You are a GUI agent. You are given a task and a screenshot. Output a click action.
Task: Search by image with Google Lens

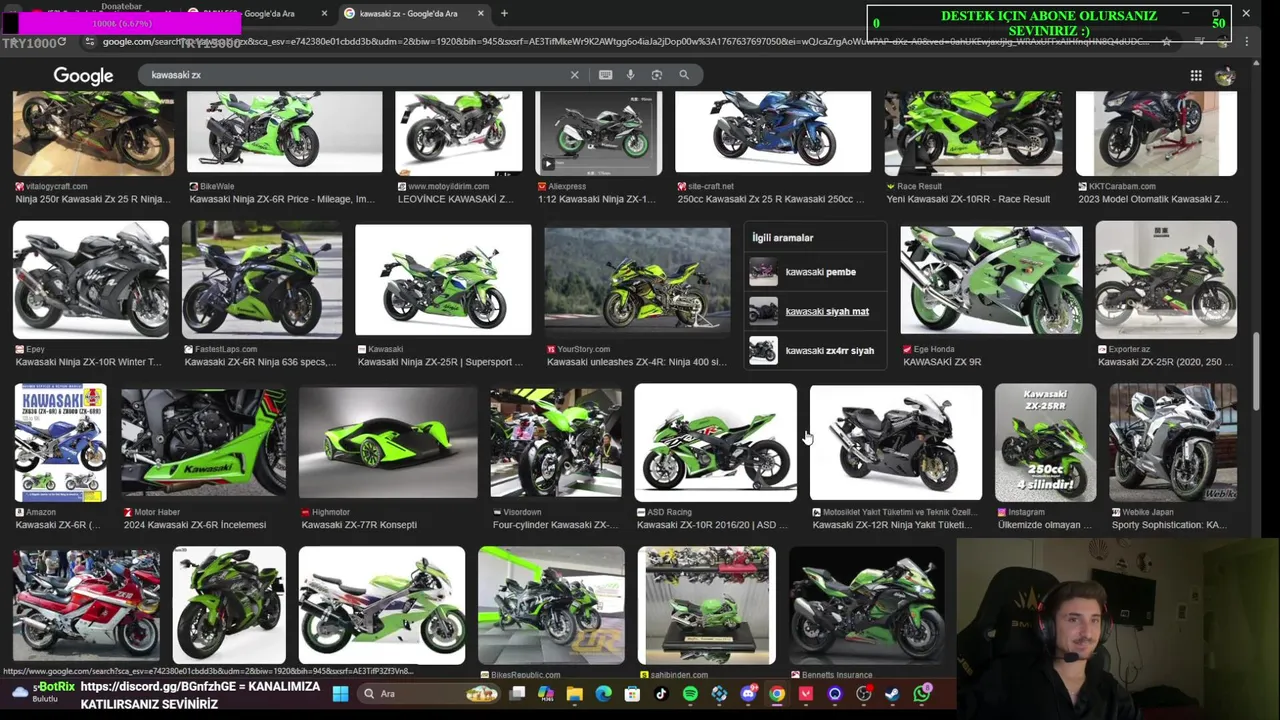657,75
